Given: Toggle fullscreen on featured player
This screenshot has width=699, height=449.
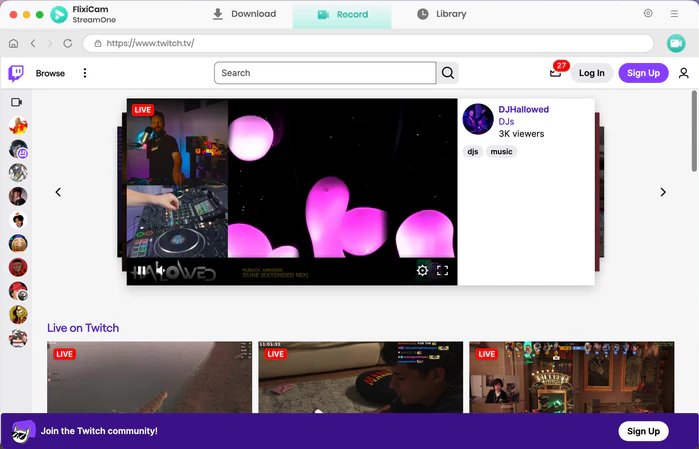Looking at the screenshot, I should (442, 270).
